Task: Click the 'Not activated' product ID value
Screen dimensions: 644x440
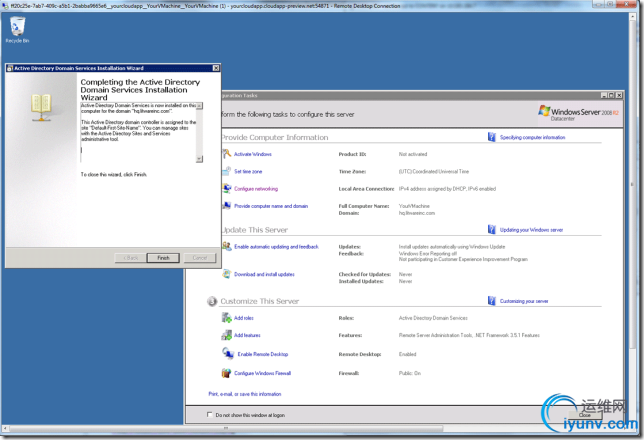Action: tap(413, 154)
